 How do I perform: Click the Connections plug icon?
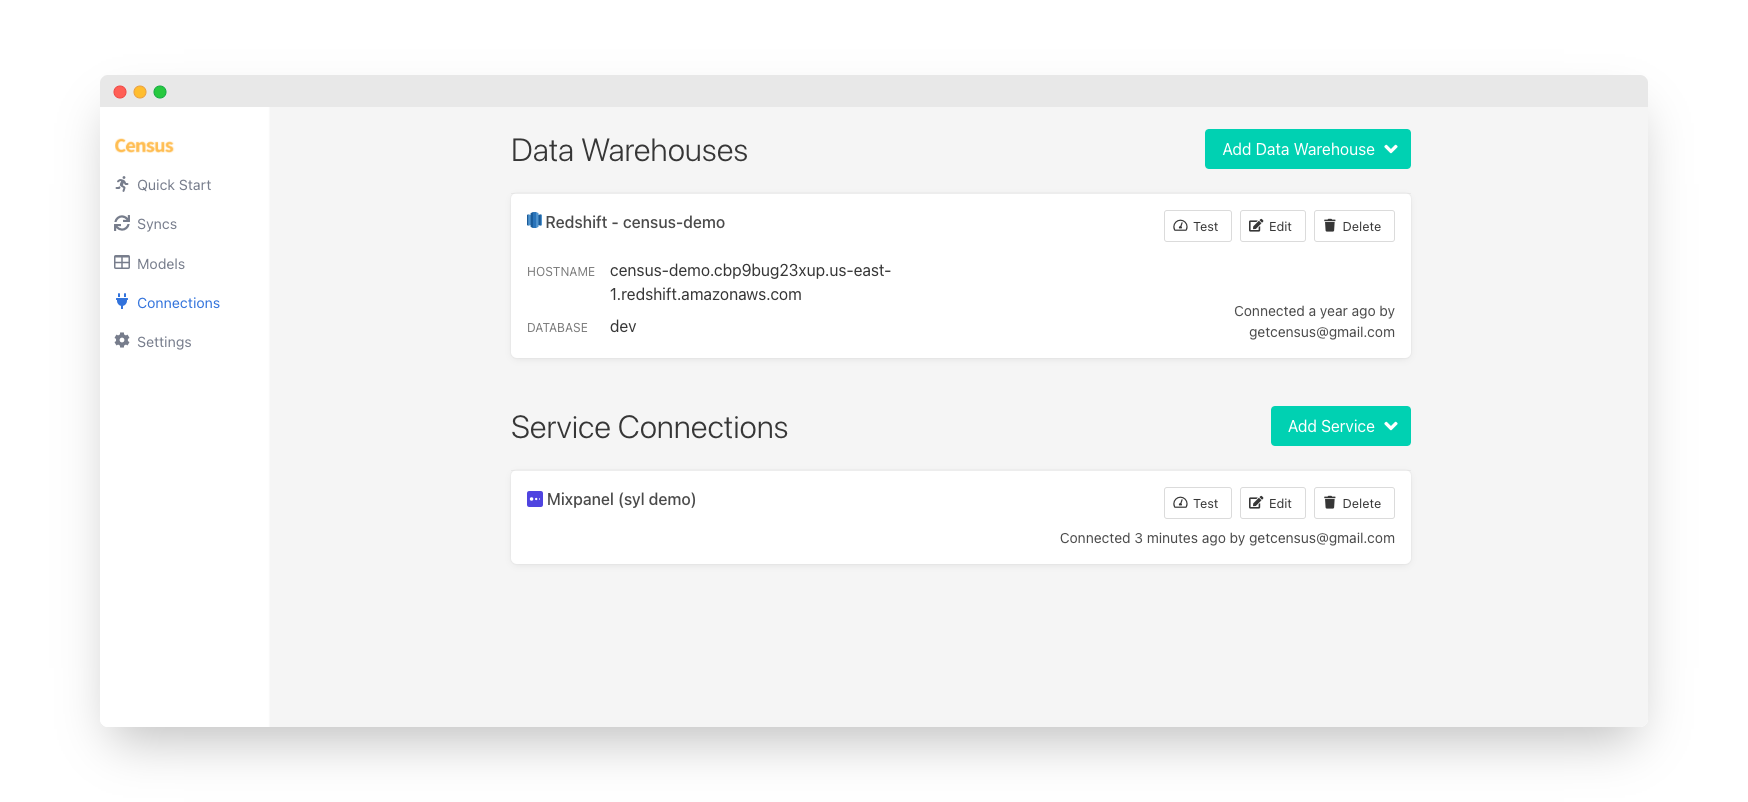[122, 302]
